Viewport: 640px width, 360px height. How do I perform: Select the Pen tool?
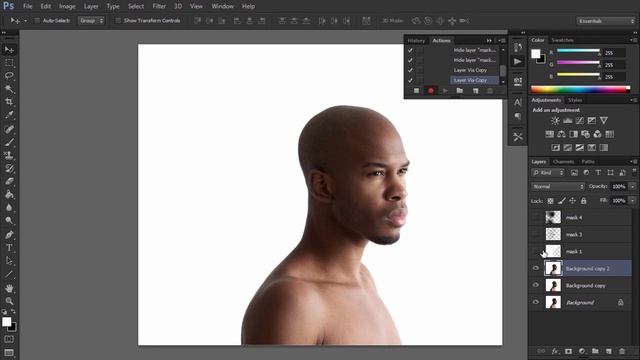point(9,235)
